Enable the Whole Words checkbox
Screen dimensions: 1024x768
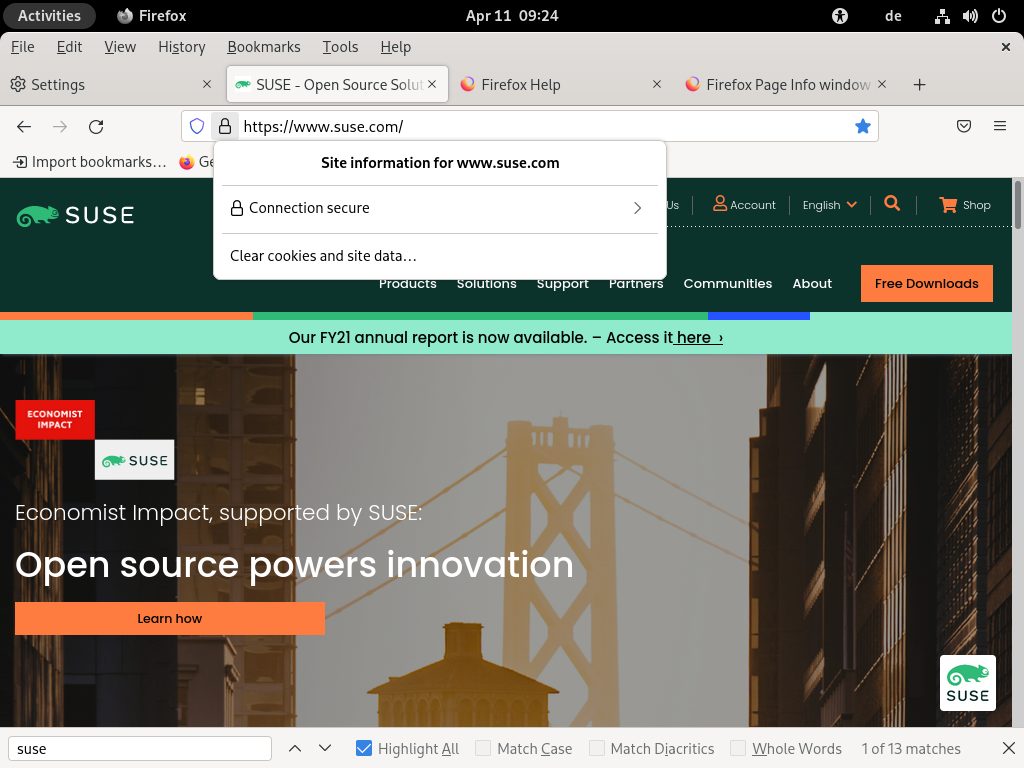[738, 748]
